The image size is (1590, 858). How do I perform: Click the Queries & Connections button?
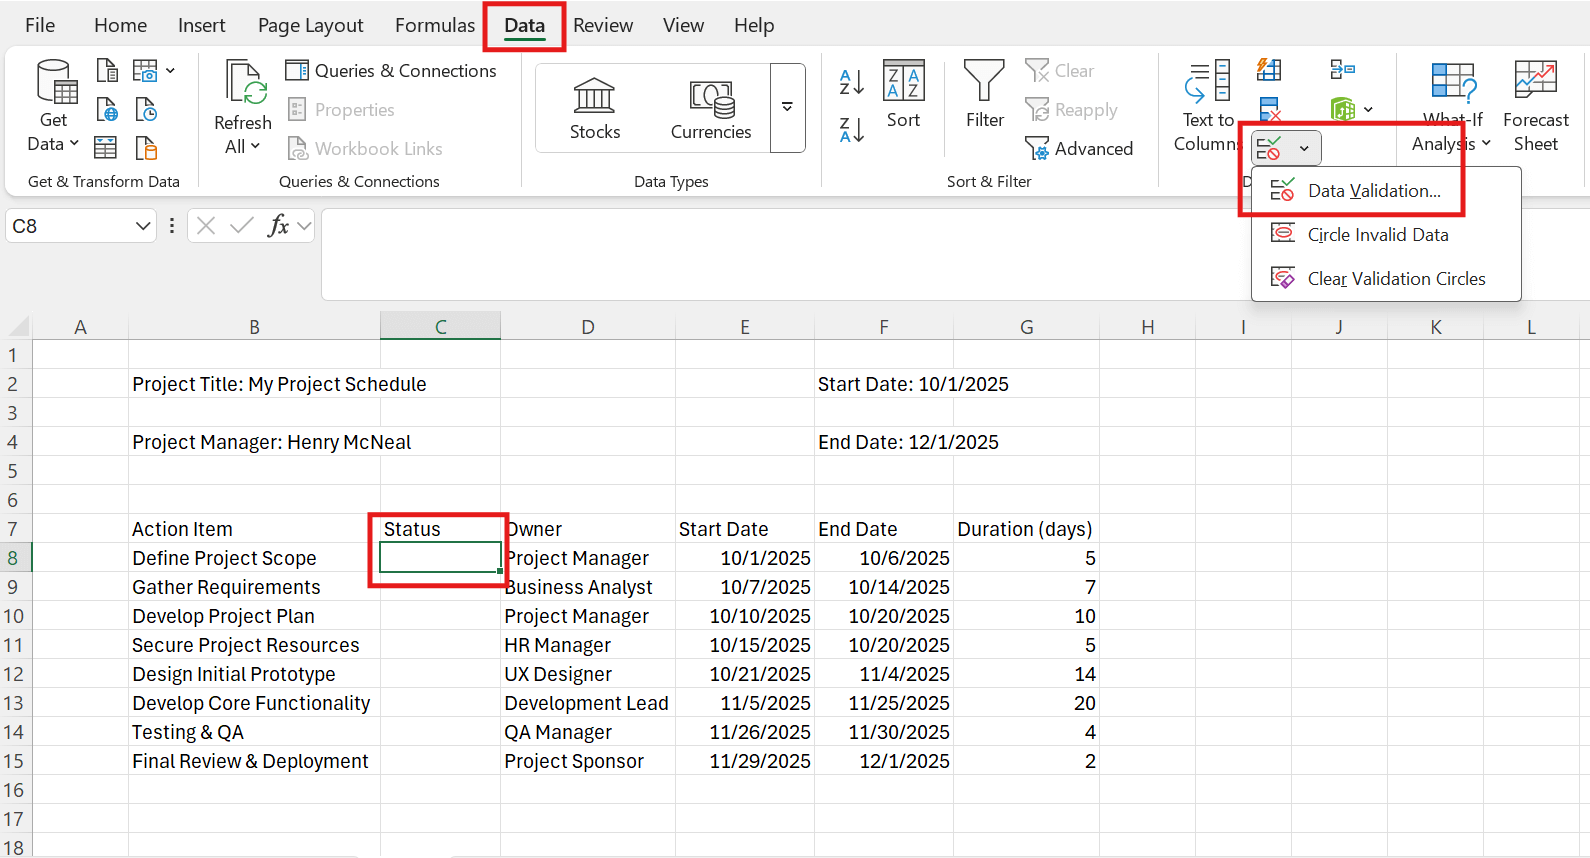[x=391, y=71]
